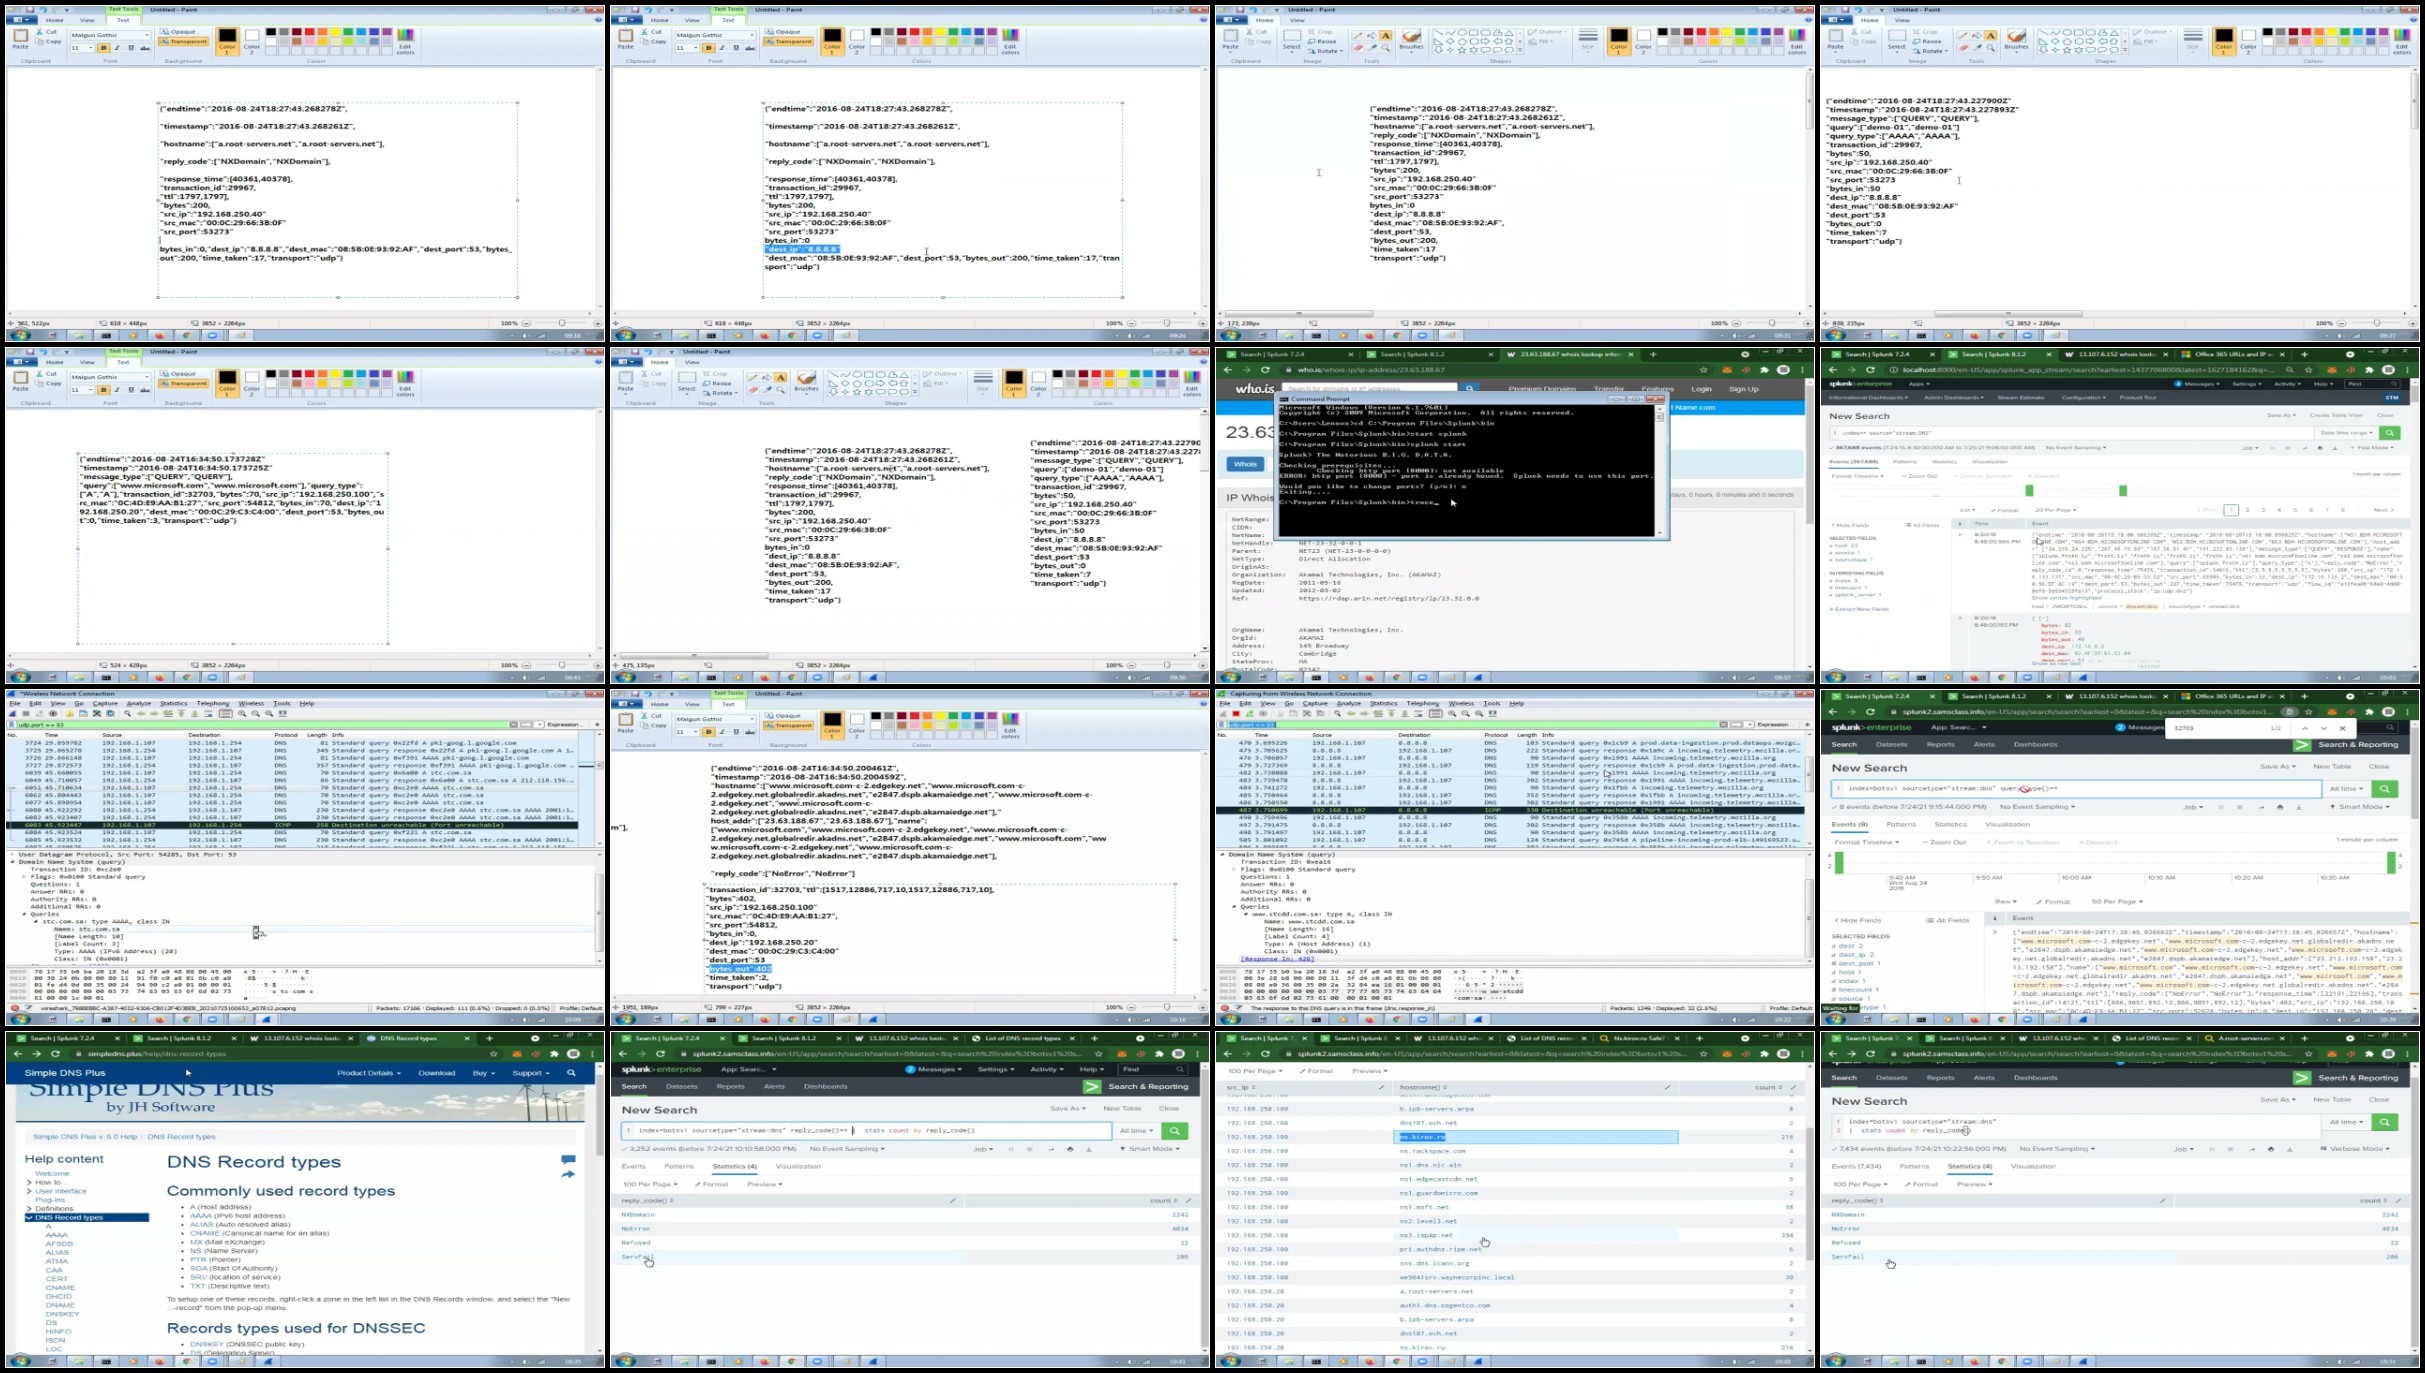Image resolution: width=2425 pixels, height=1373 pixels.
Task: Open the Verbose Mode dropdown in Splunk
Action: (x=2357, y=1148)
